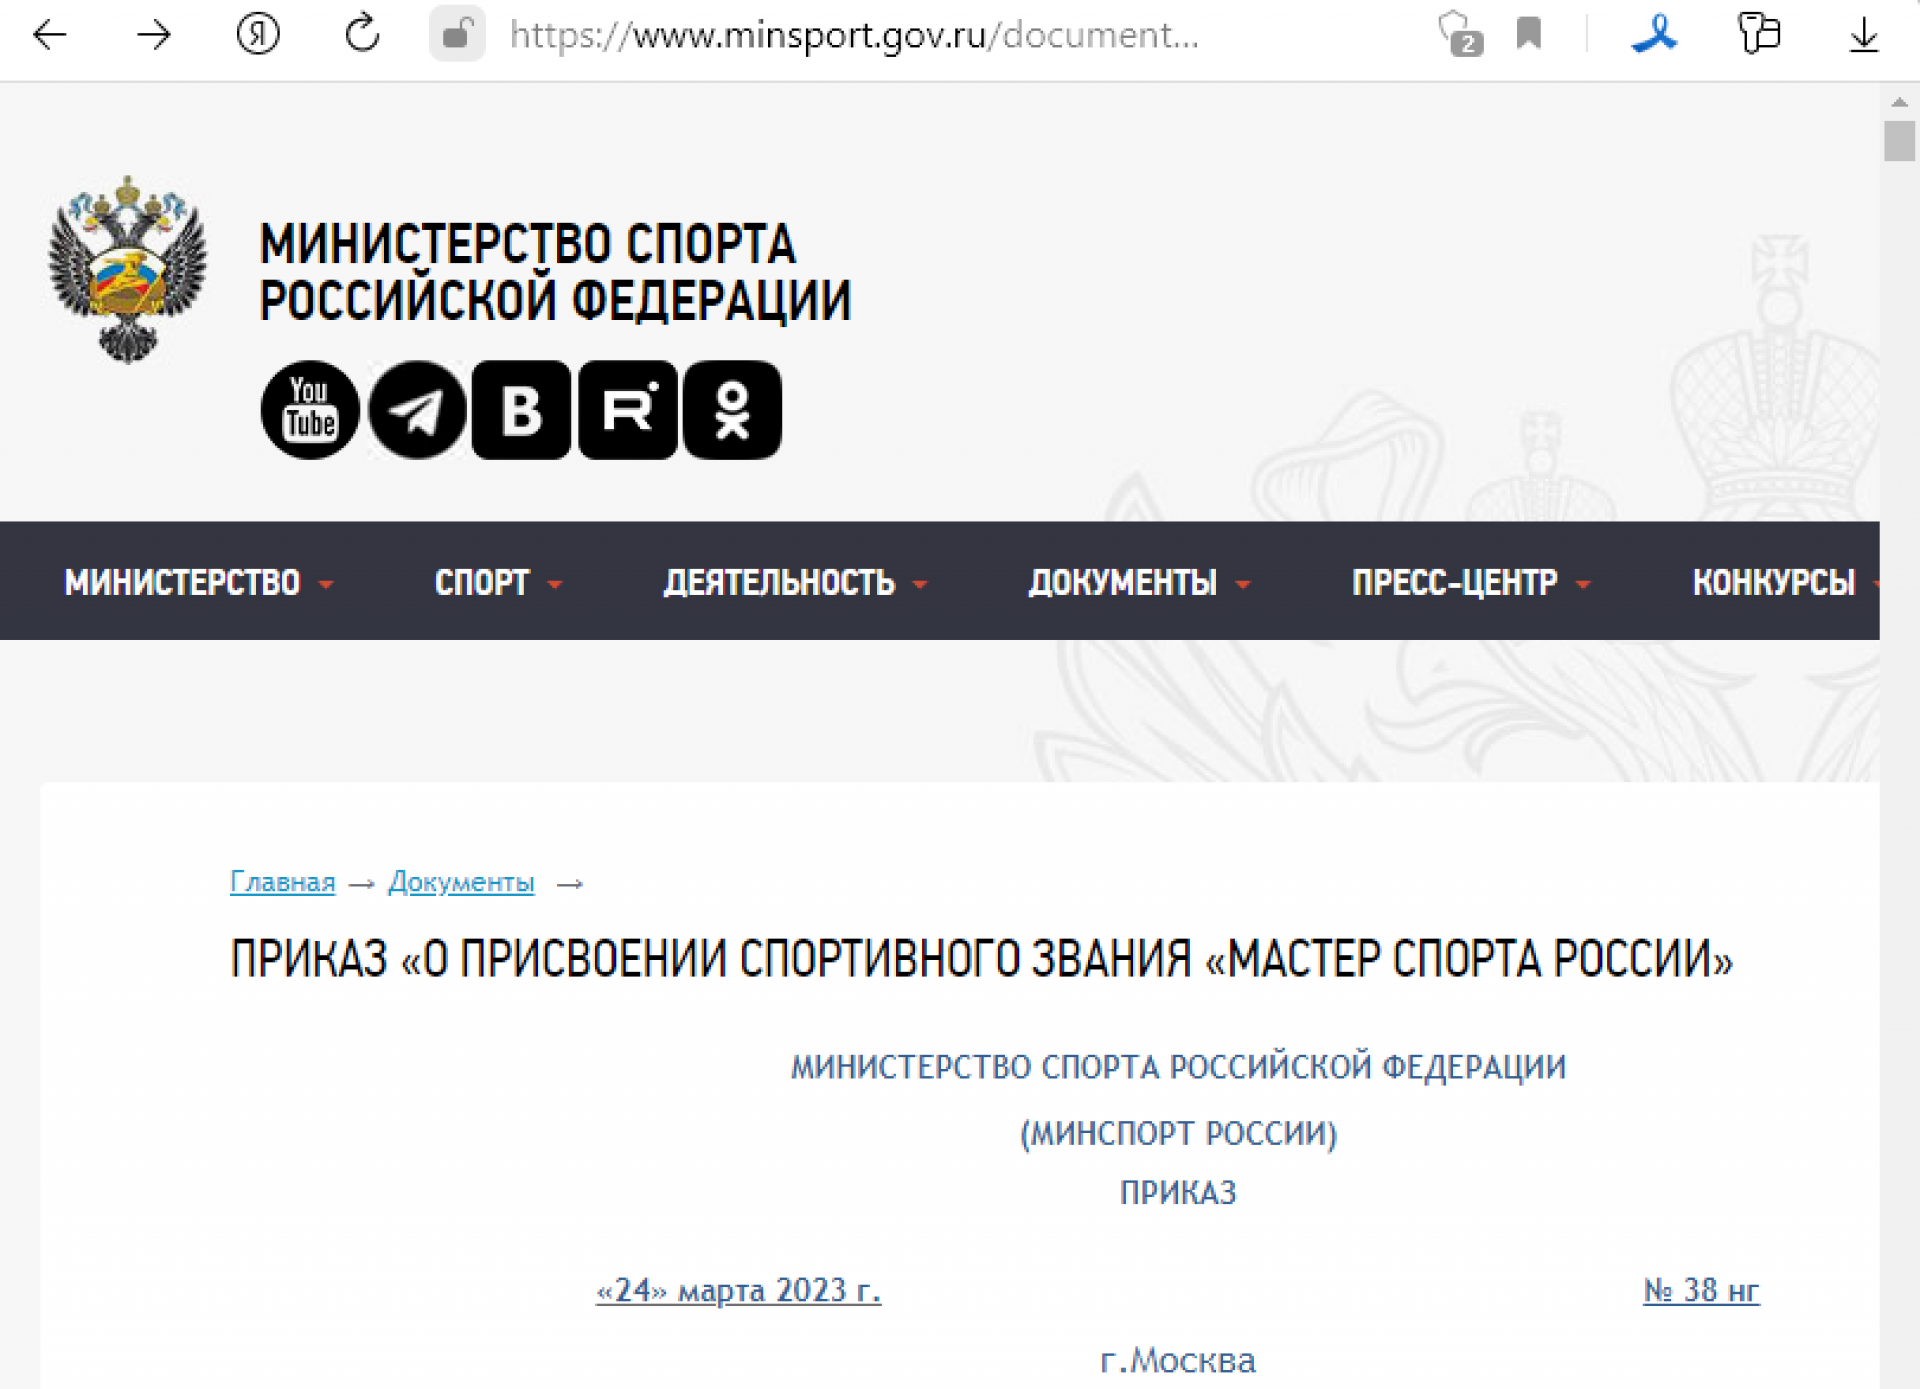
Task: Open the Telegram channel icon
Action: click(417, 410)
